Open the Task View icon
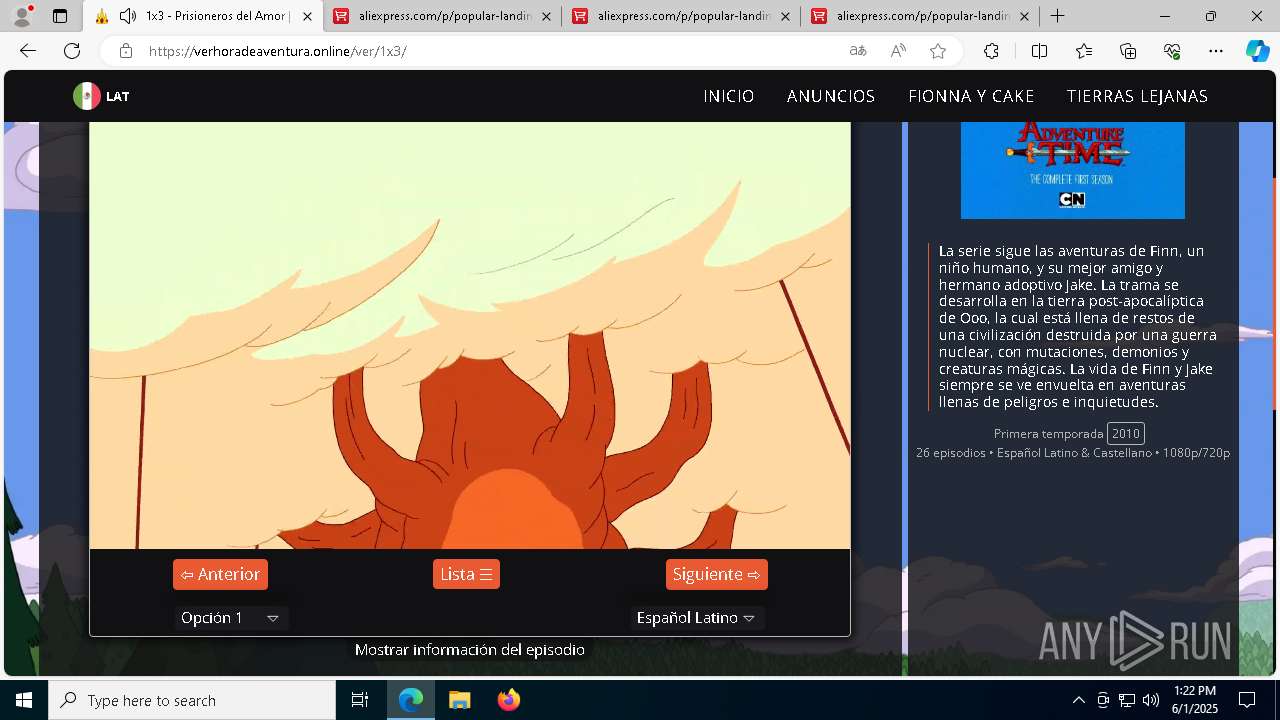Image resolution: width=1280 pixels, height=720 pixels. [x=360, y=700]
